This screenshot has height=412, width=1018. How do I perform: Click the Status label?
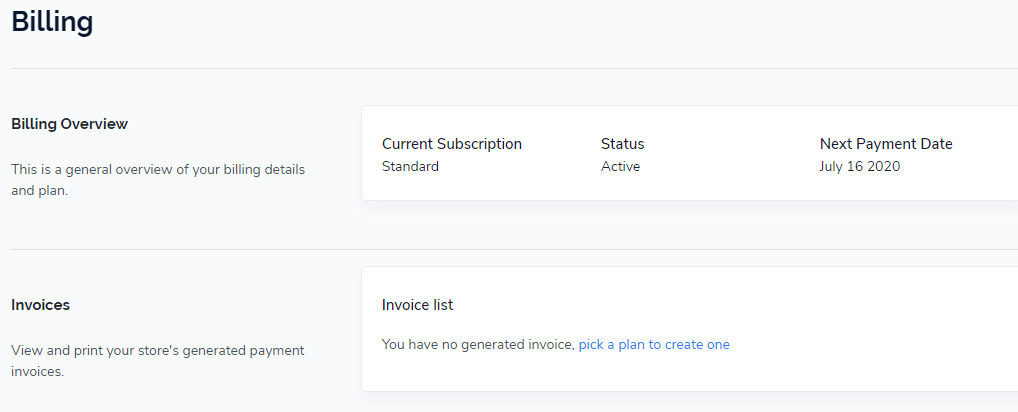click(x=622, y=144)
